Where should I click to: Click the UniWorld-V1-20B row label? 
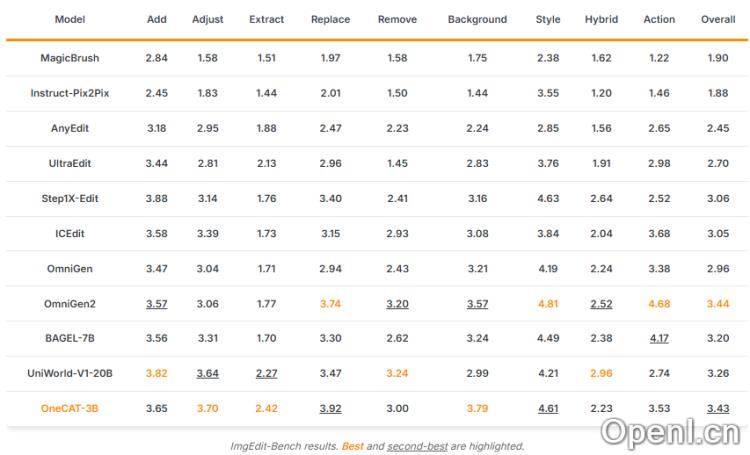(x=70, y=373)
